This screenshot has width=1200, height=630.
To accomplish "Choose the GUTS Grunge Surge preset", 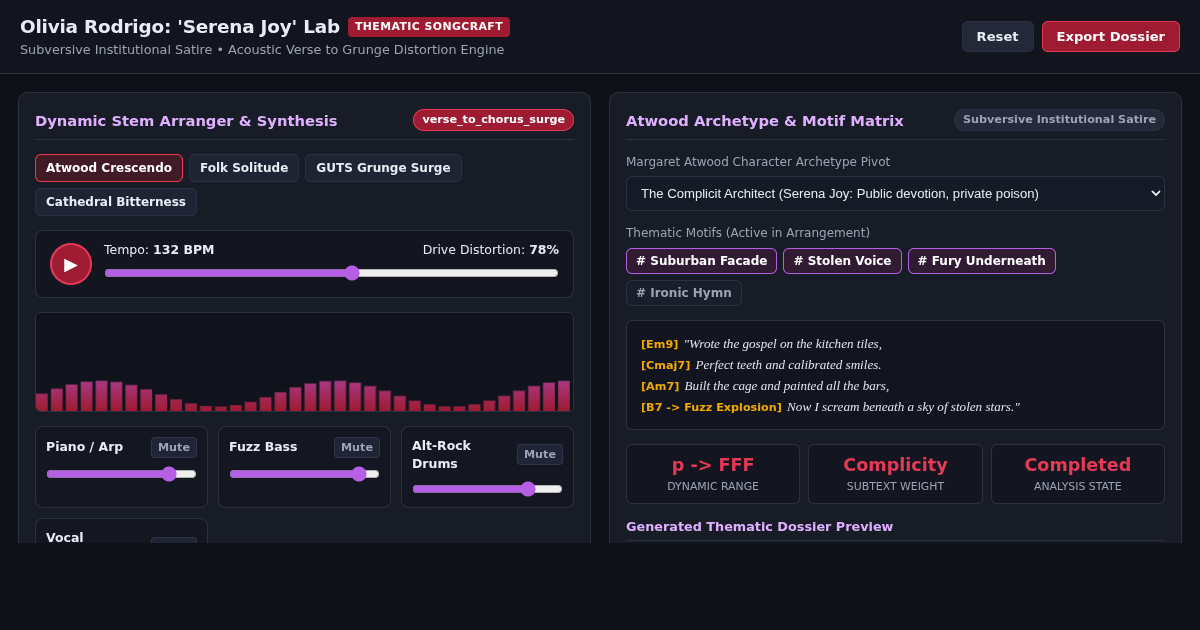I will tap(383, 168).
